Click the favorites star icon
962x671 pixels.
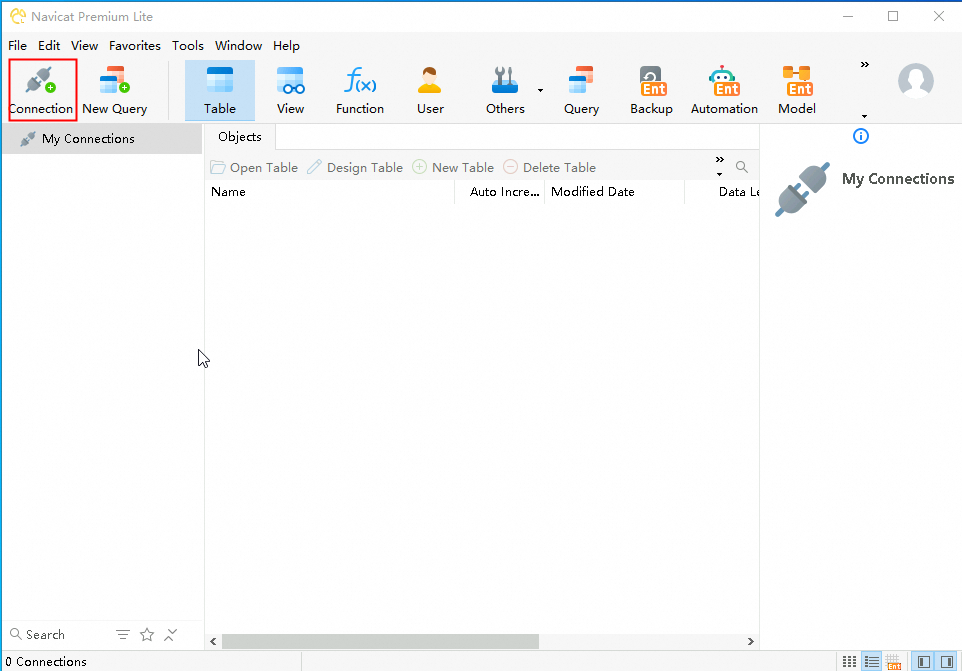[147, 635]
